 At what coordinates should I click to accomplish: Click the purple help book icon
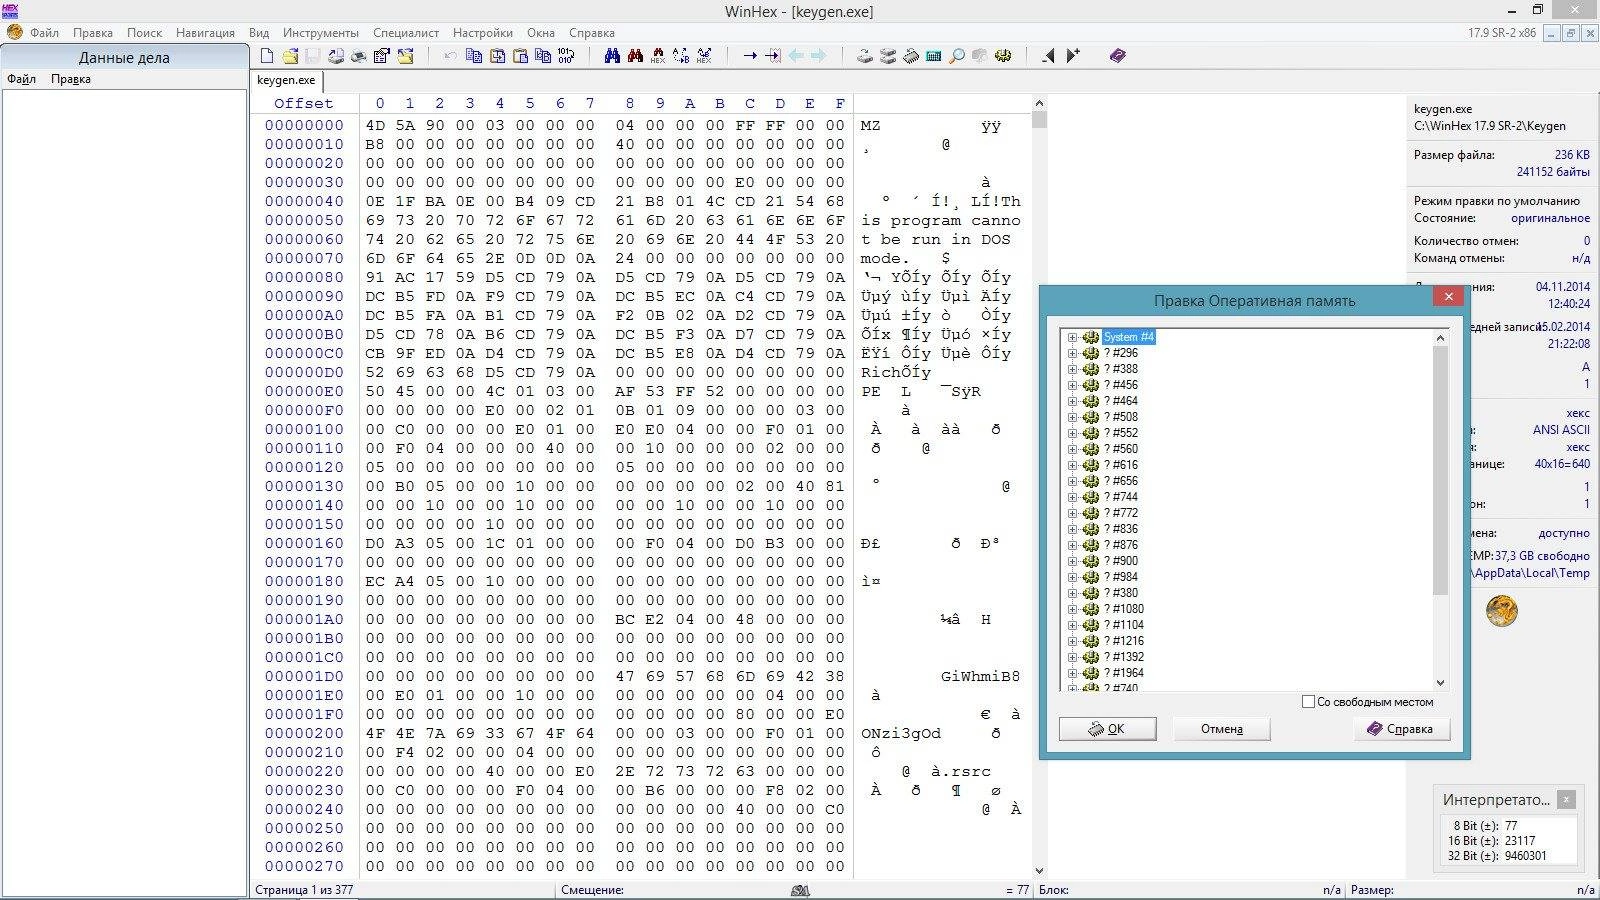tap(1118, 56)
